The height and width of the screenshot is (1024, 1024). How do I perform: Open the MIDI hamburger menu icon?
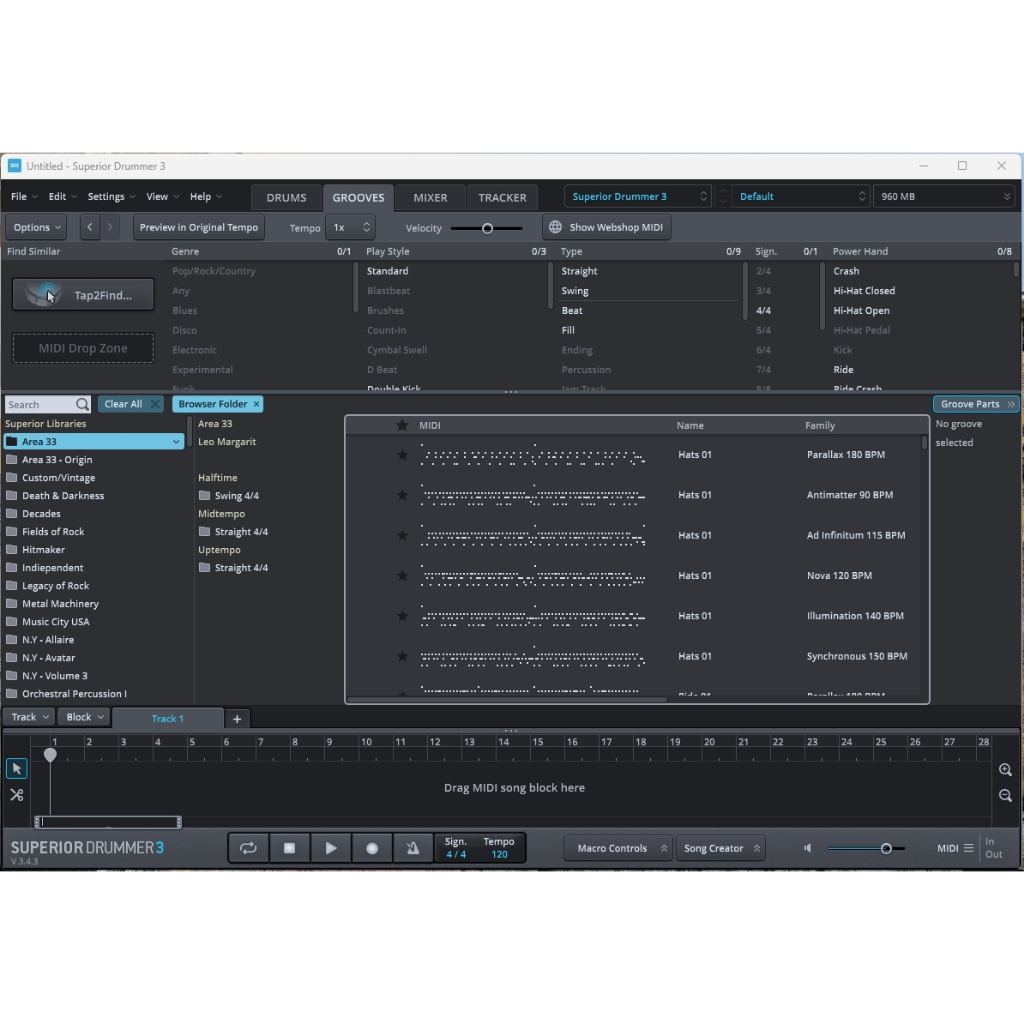968,848
